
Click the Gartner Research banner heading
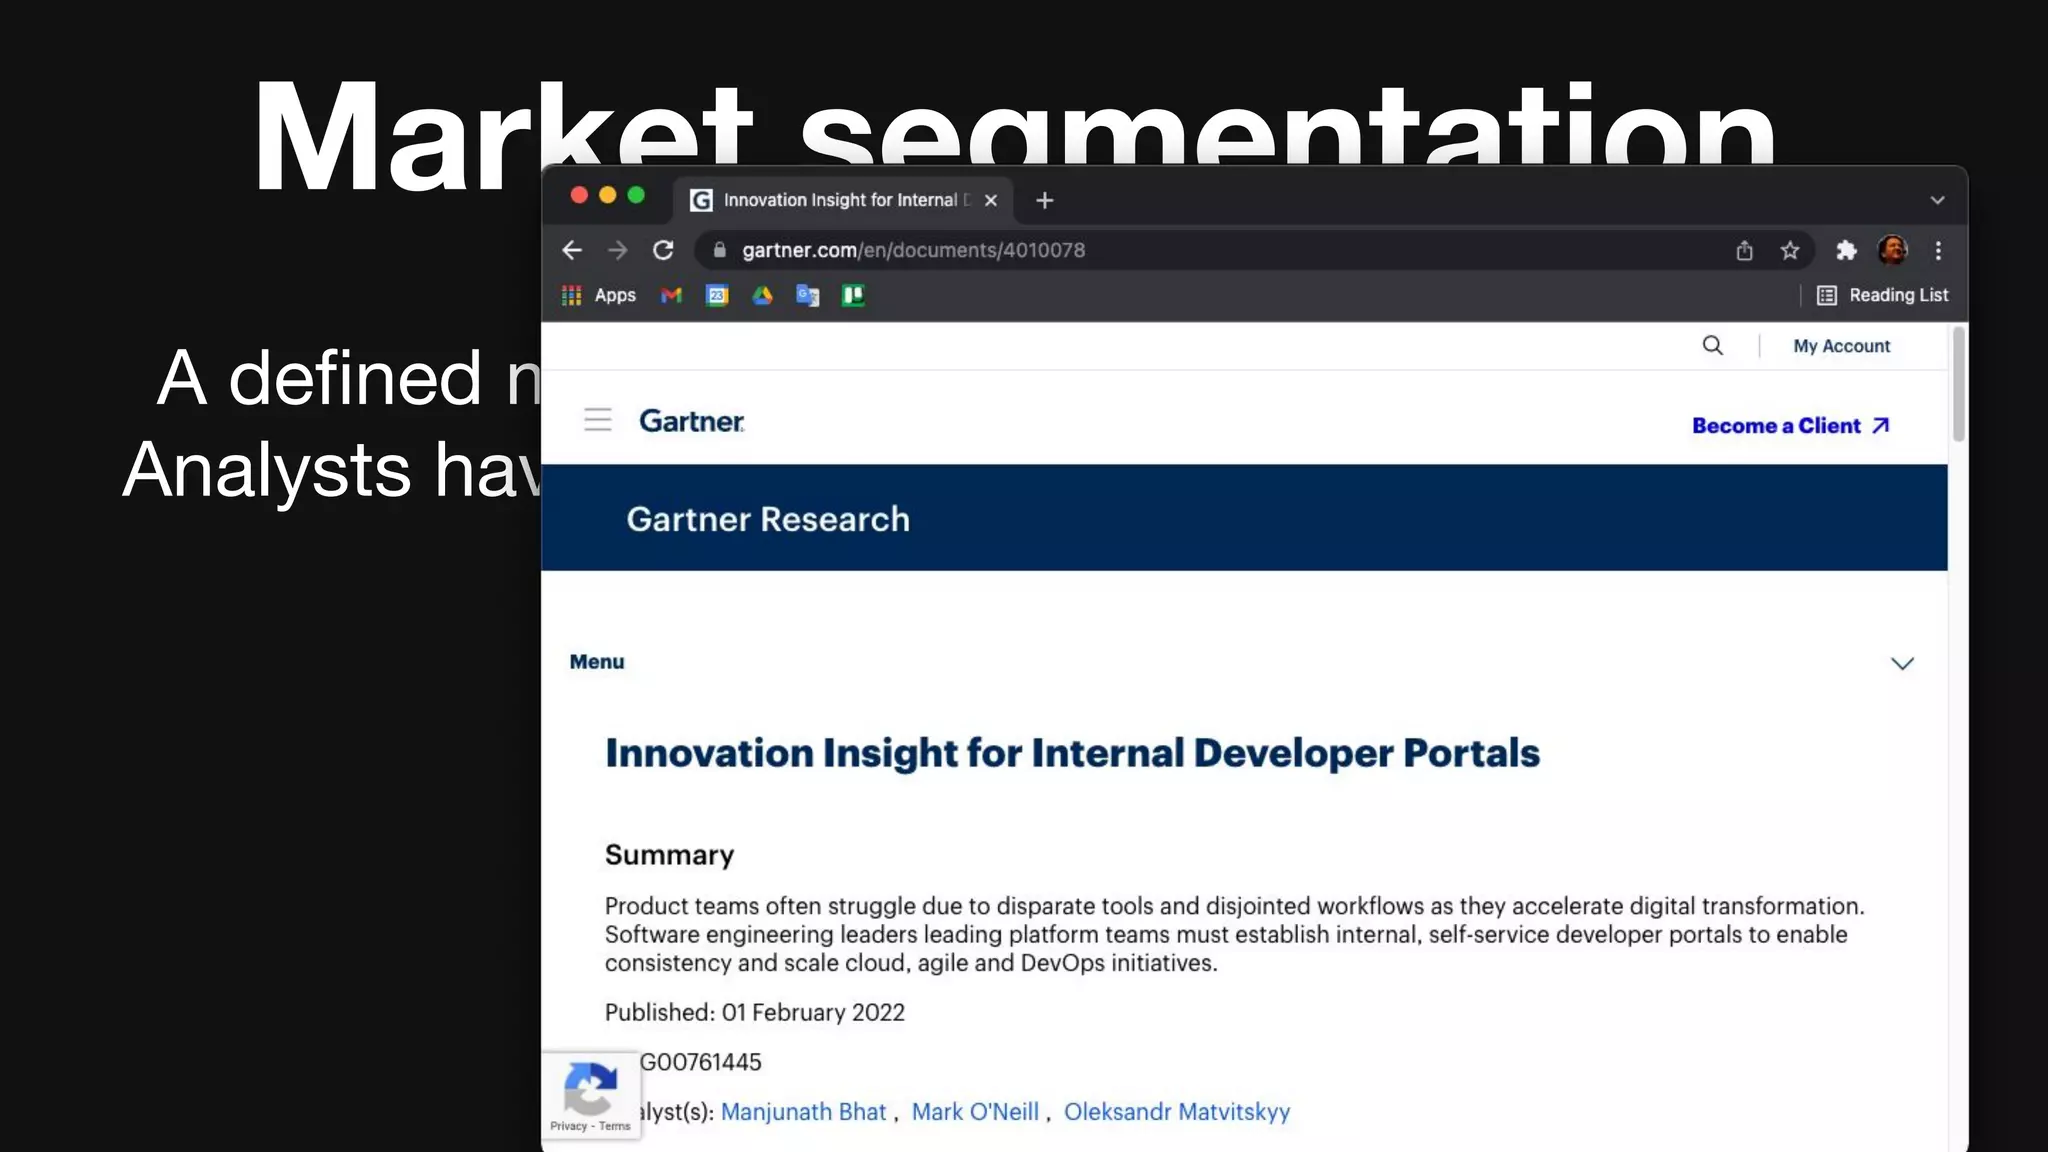pos(768,519)
